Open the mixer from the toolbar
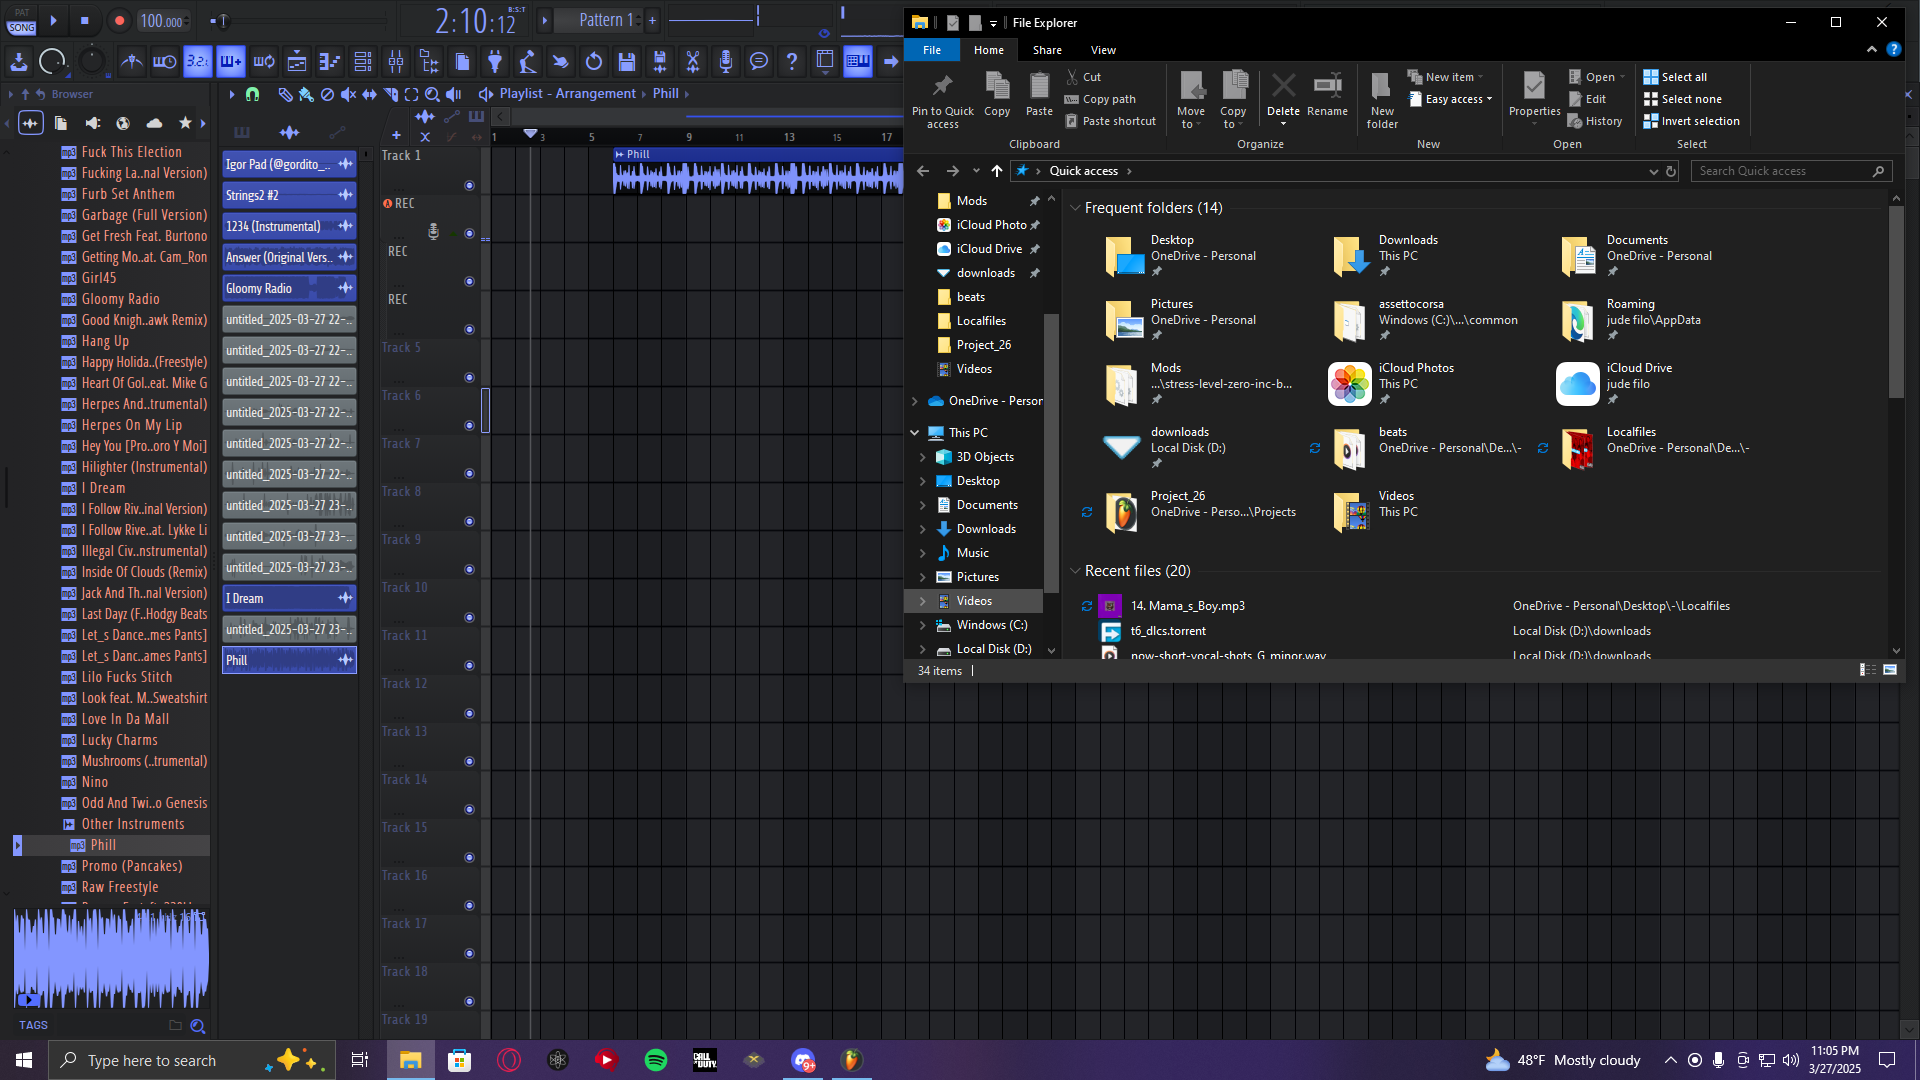The width and height of the screenshot is (1920, 1080). coord(396,62)
